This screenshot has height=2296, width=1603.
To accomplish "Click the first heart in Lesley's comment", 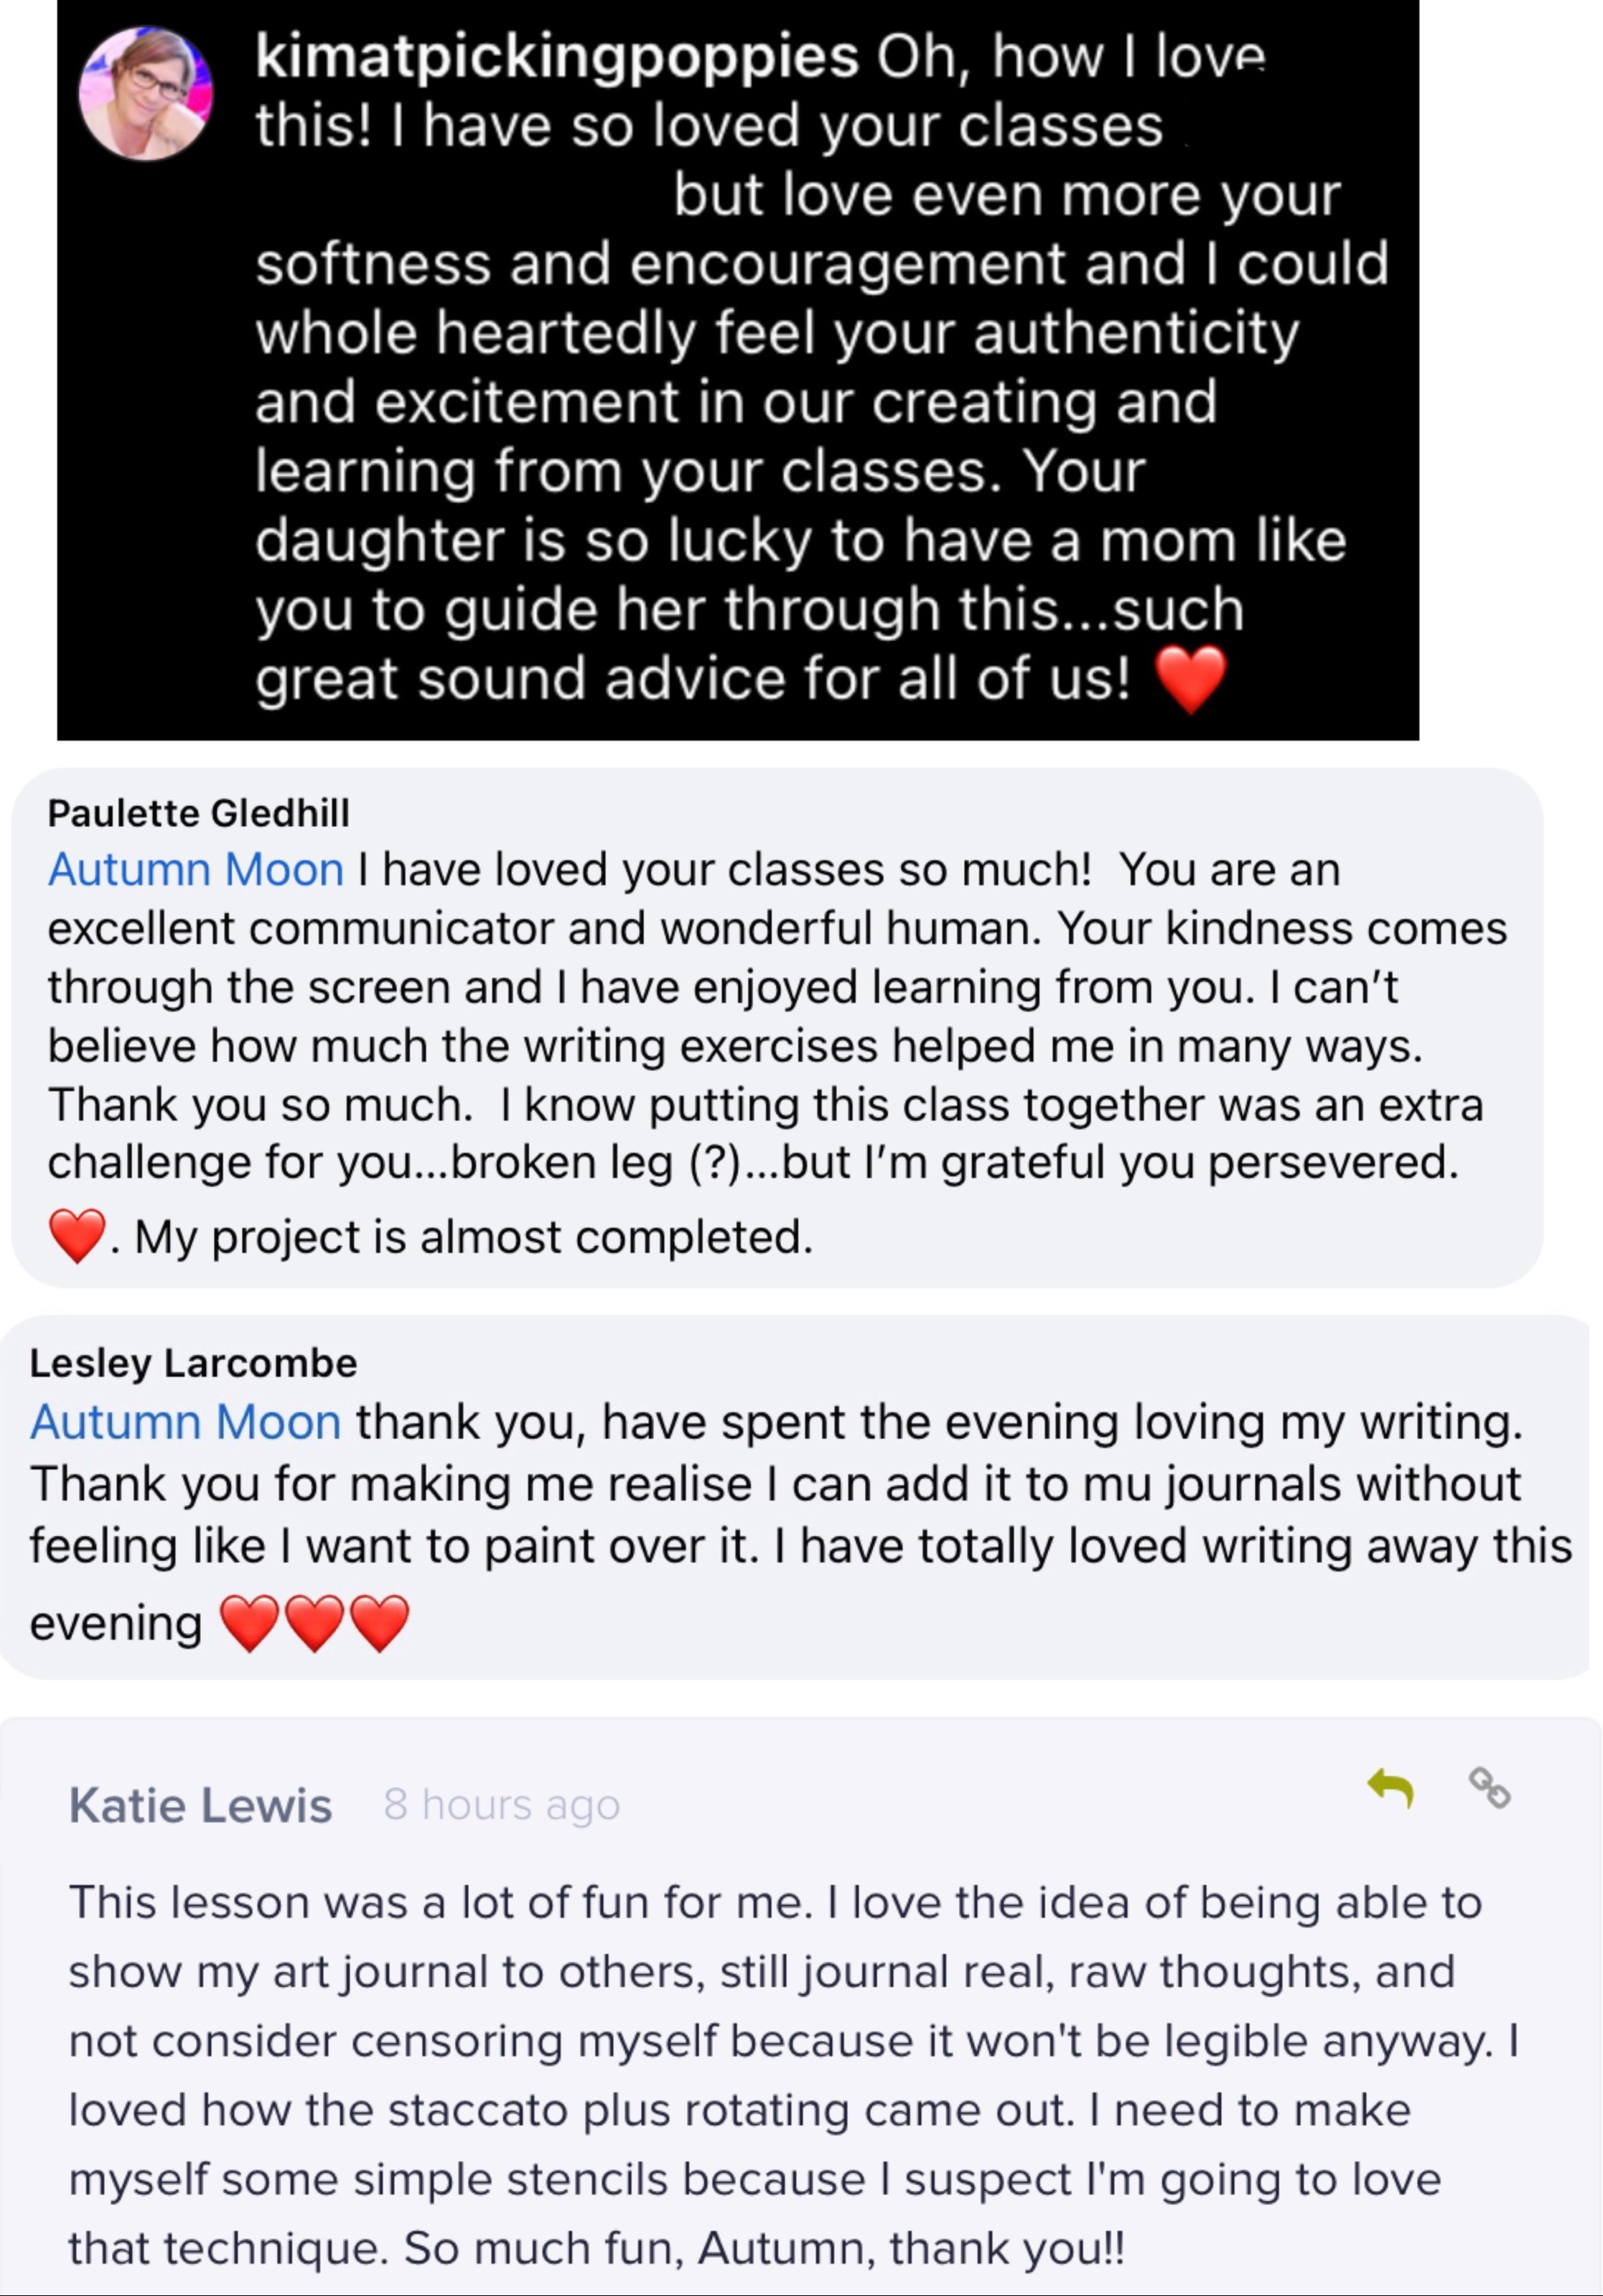I will [249, 1623].
